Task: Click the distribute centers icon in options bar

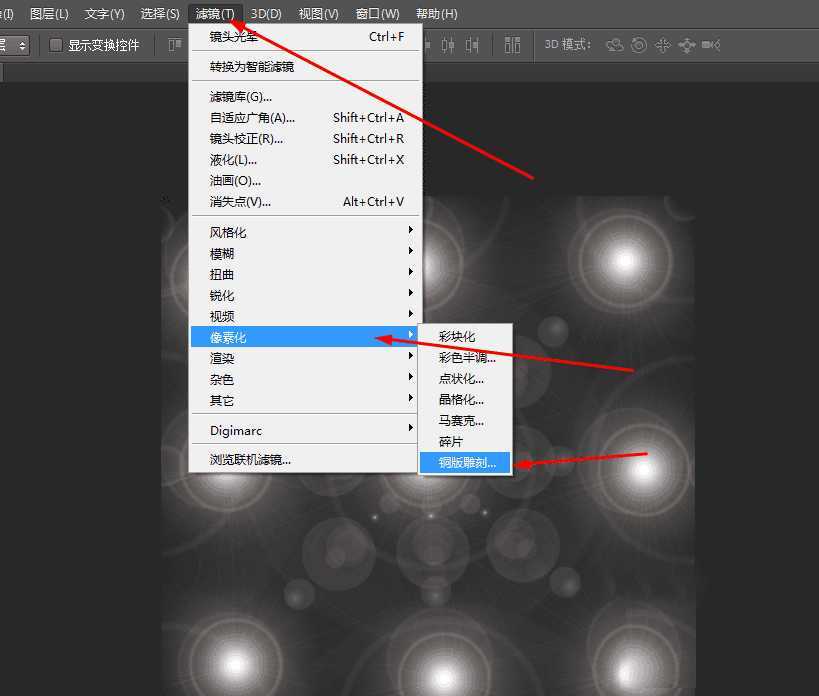Action: pyautogui.click(x=512, y=45)
